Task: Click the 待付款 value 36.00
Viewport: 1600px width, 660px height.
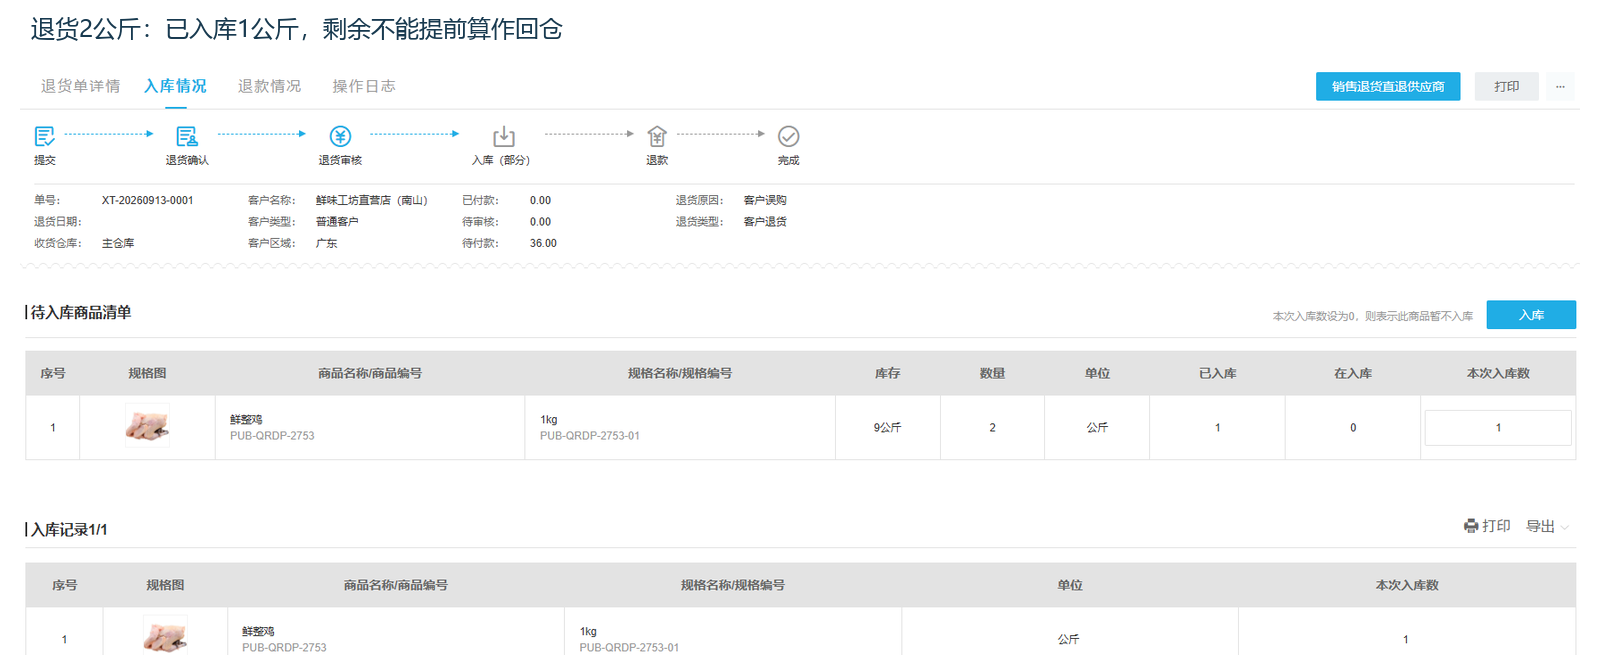Action: (543, 243)
